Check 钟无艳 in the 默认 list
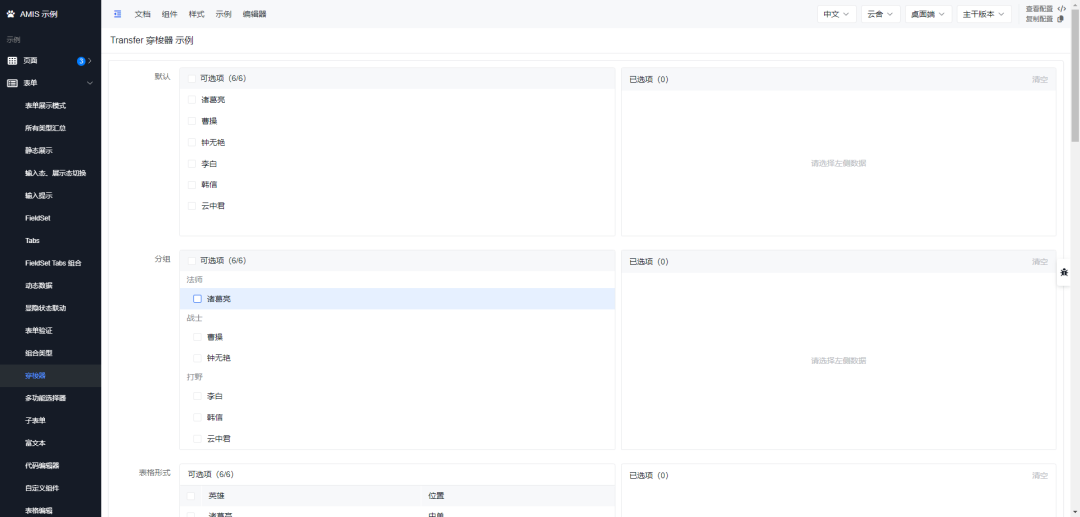 click(192, 143)
